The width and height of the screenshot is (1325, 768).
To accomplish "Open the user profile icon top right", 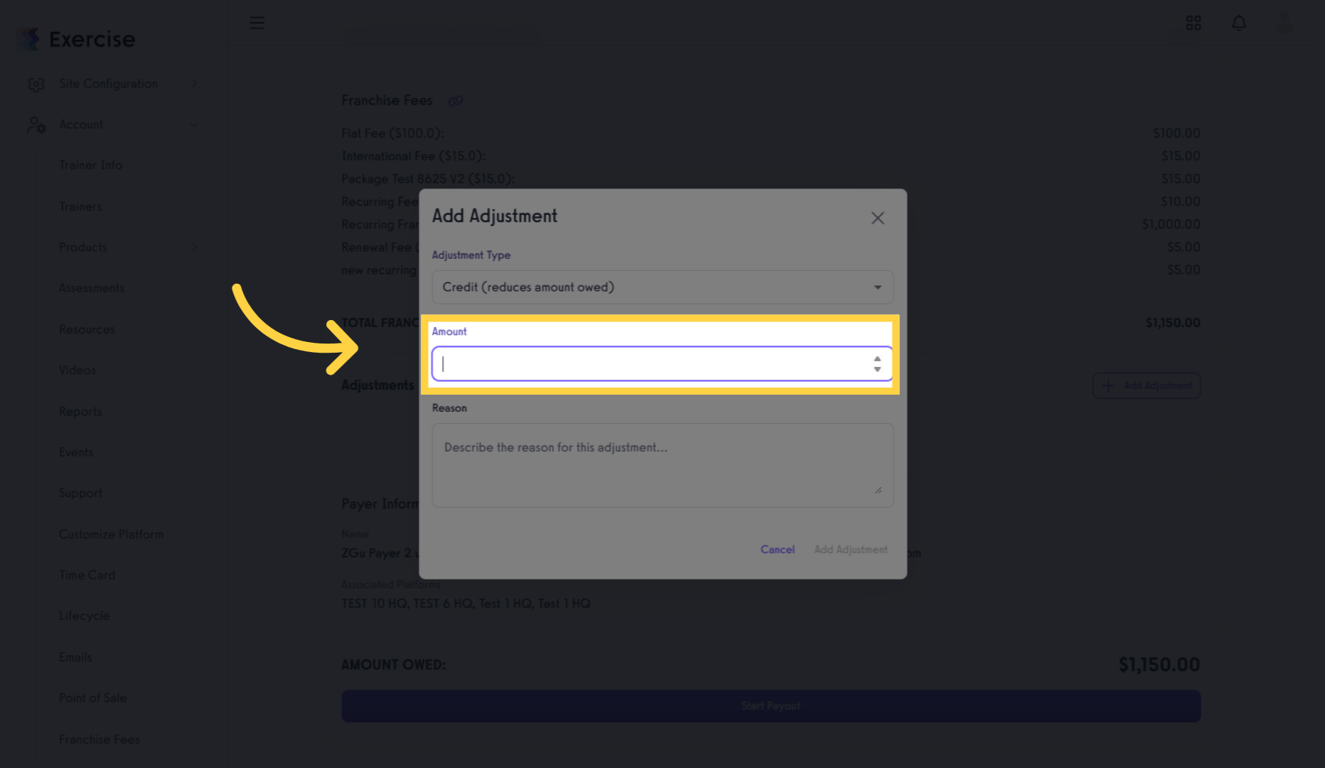I will (1284, 22).
